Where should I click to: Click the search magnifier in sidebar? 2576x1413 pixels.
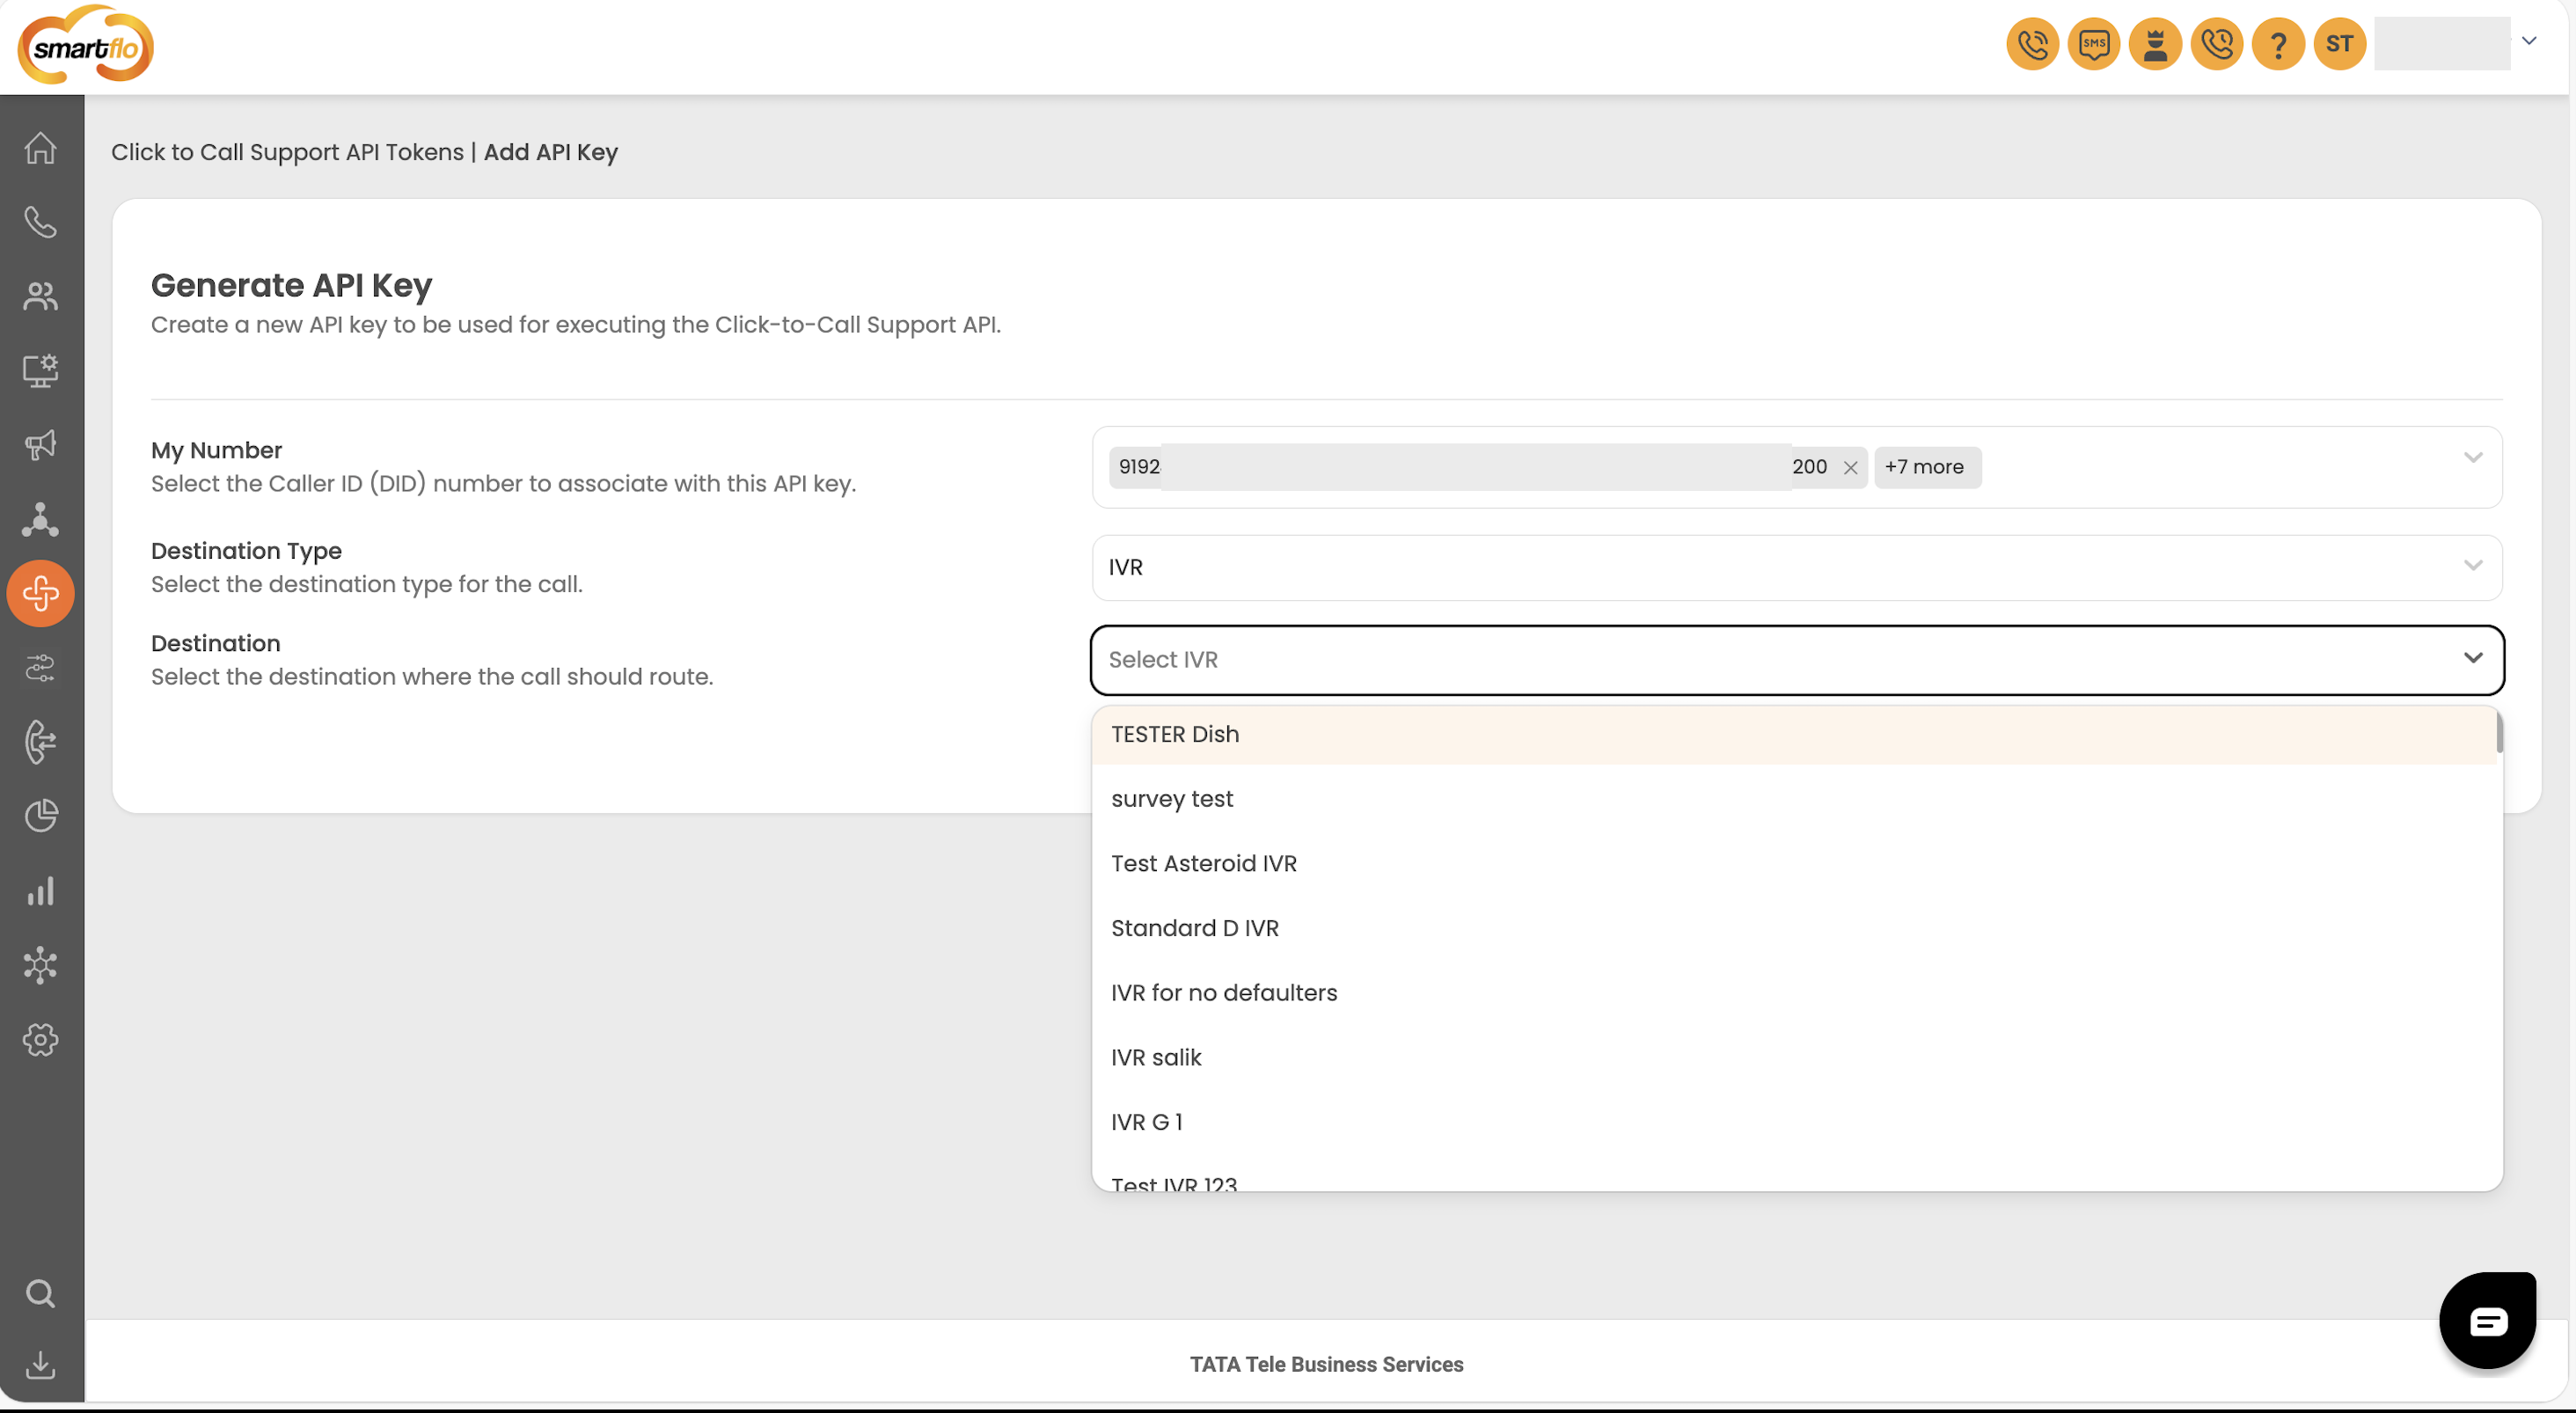click(41, 1294)
